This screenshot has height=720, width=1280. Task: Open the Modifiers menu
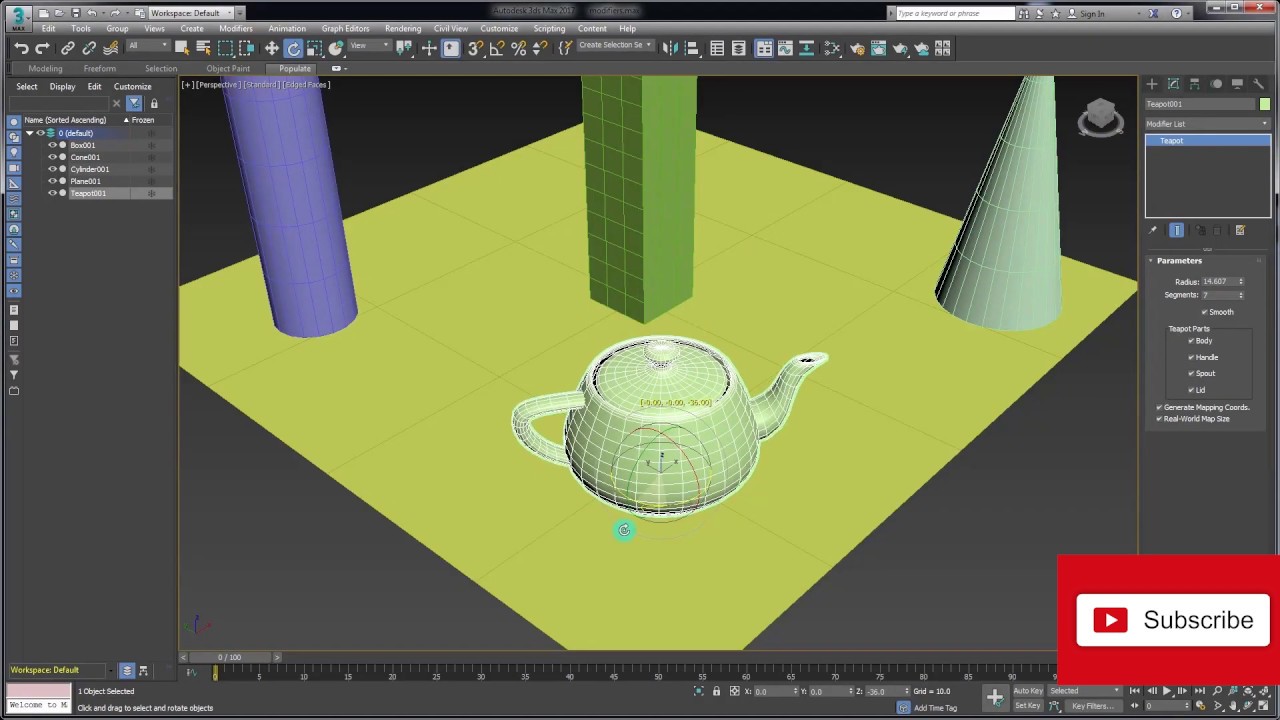tap(236, 29)
